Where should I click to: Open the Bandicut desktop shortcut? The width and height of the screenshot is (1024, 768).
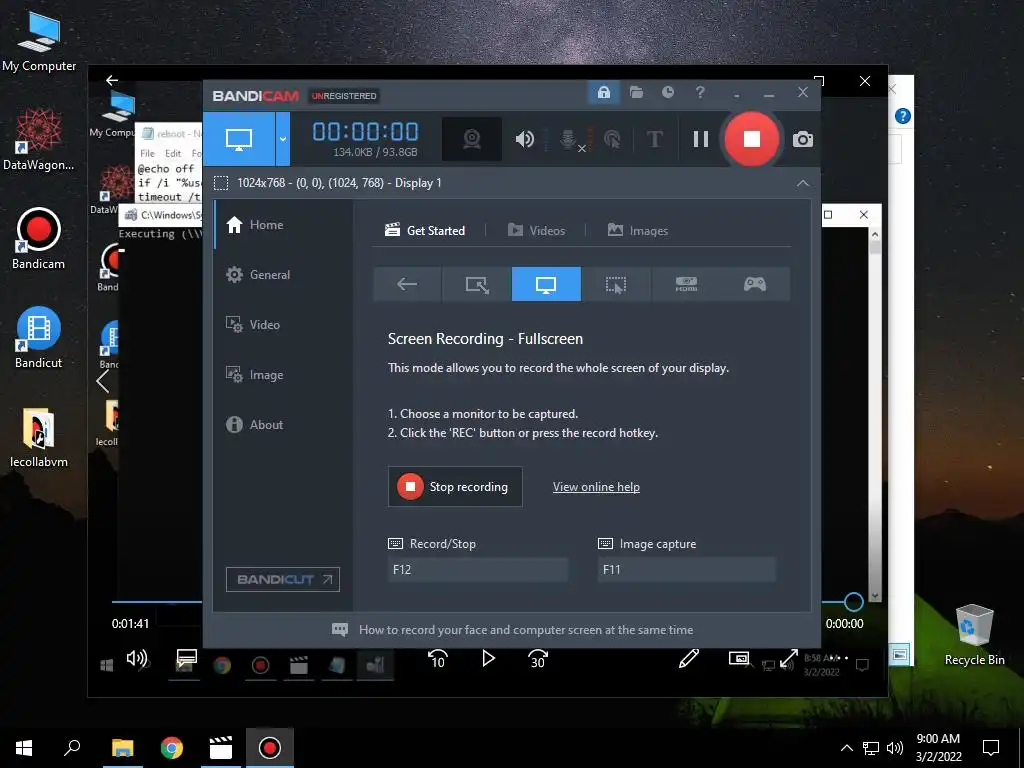pos(39,338)
